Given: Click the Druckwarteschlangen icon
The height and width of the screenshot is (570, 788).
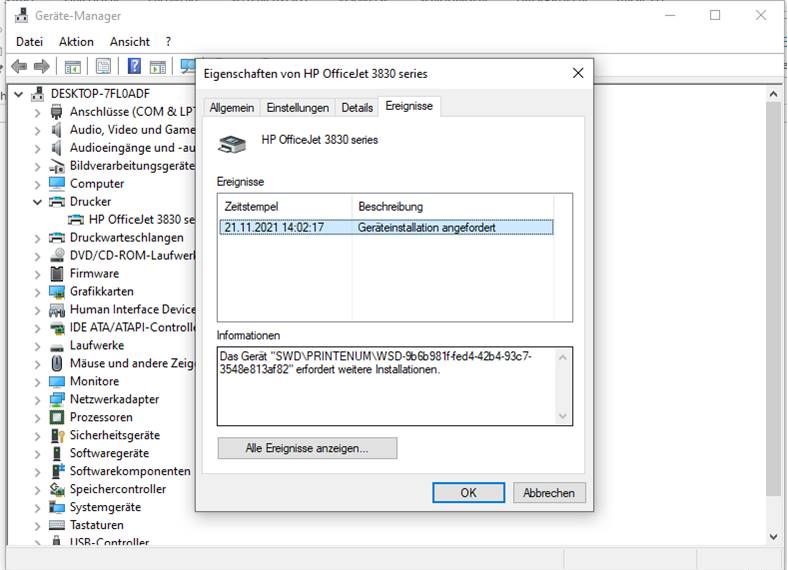Looking at the screenshot, I should click(57, 238).
